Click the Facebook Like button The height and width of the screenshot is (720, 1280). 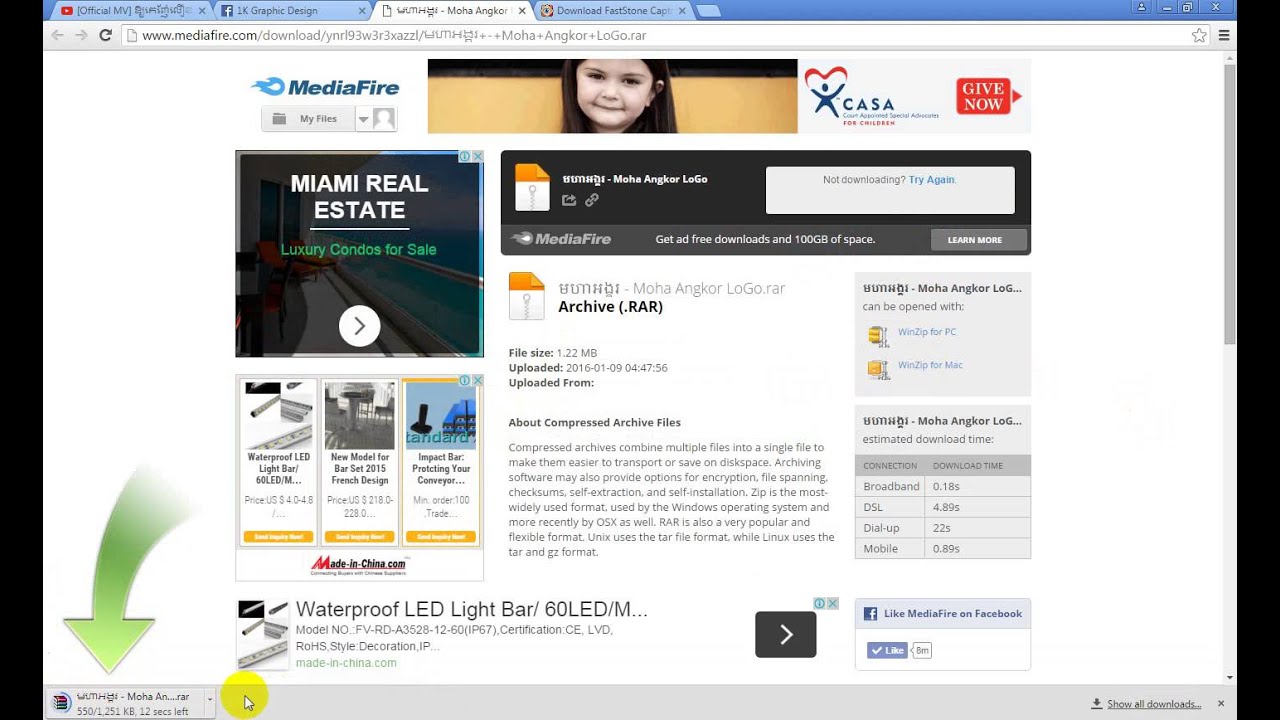(x=886, y=650)
